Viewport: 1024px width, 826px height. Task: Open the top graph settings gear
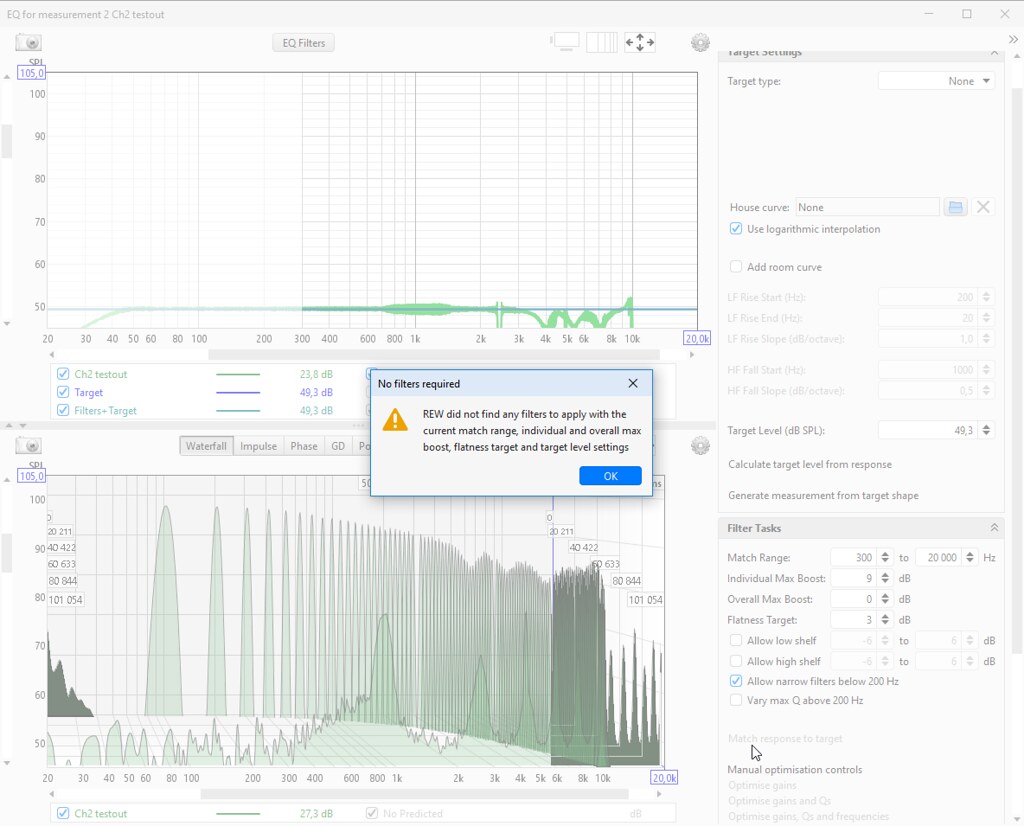(x=700, y=43)
